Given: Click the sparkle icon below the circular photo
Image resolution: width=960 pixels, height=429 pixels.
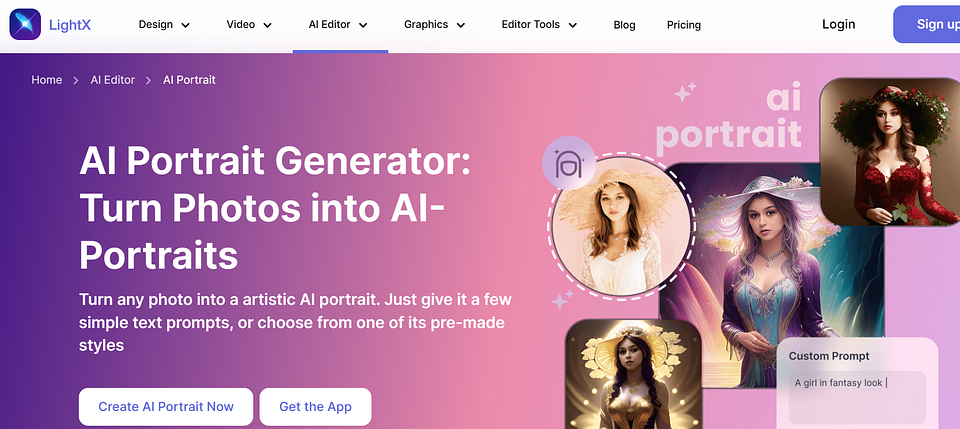Looking at the screenshot, I should 562,299.
